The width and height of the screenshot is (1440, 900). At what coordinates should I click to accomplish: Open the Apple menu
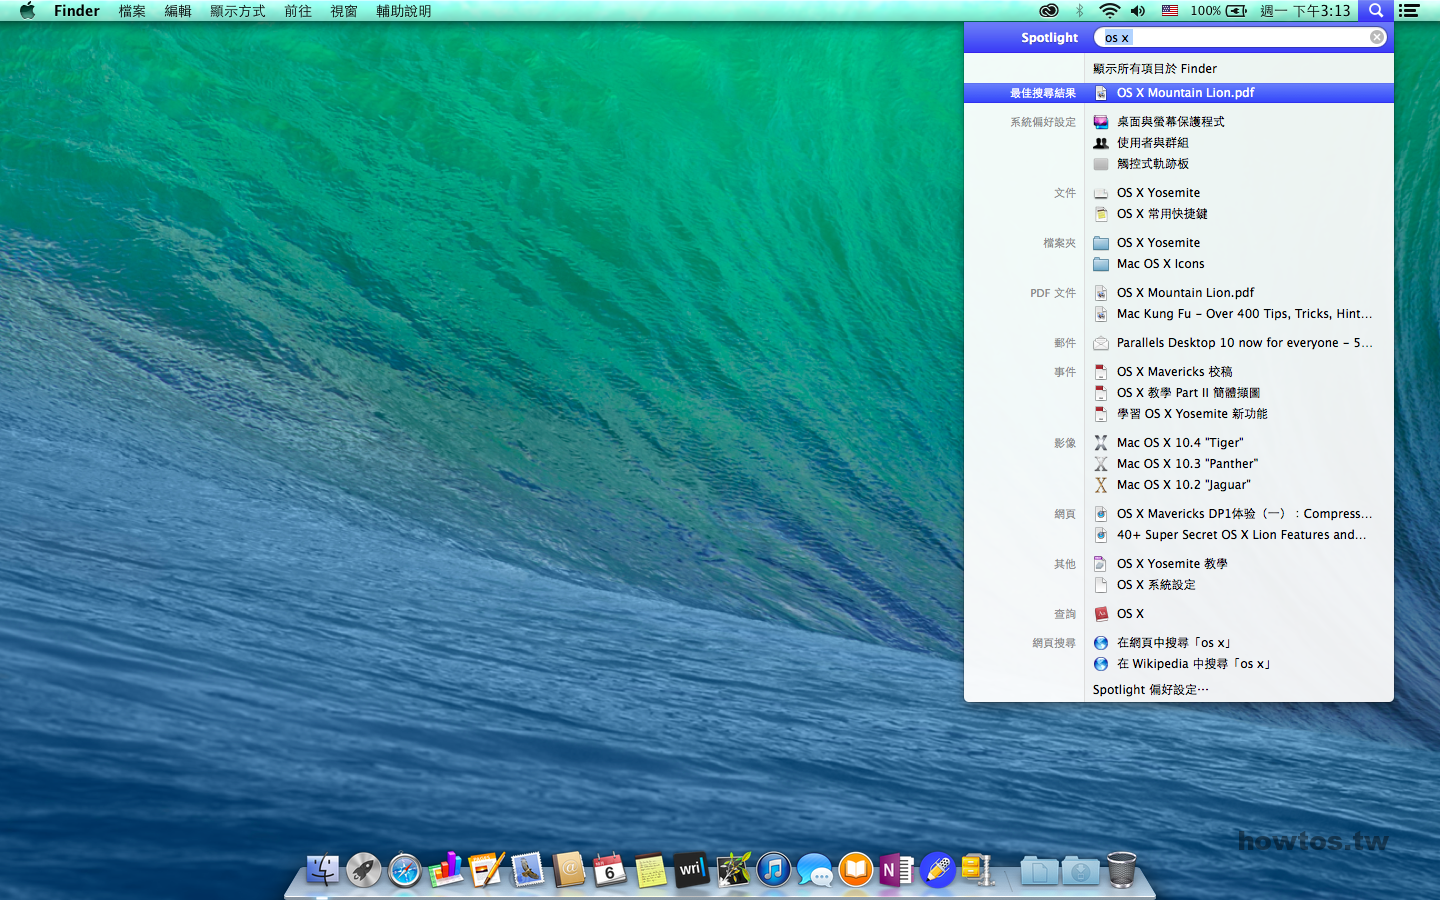[x=27, y=11]
